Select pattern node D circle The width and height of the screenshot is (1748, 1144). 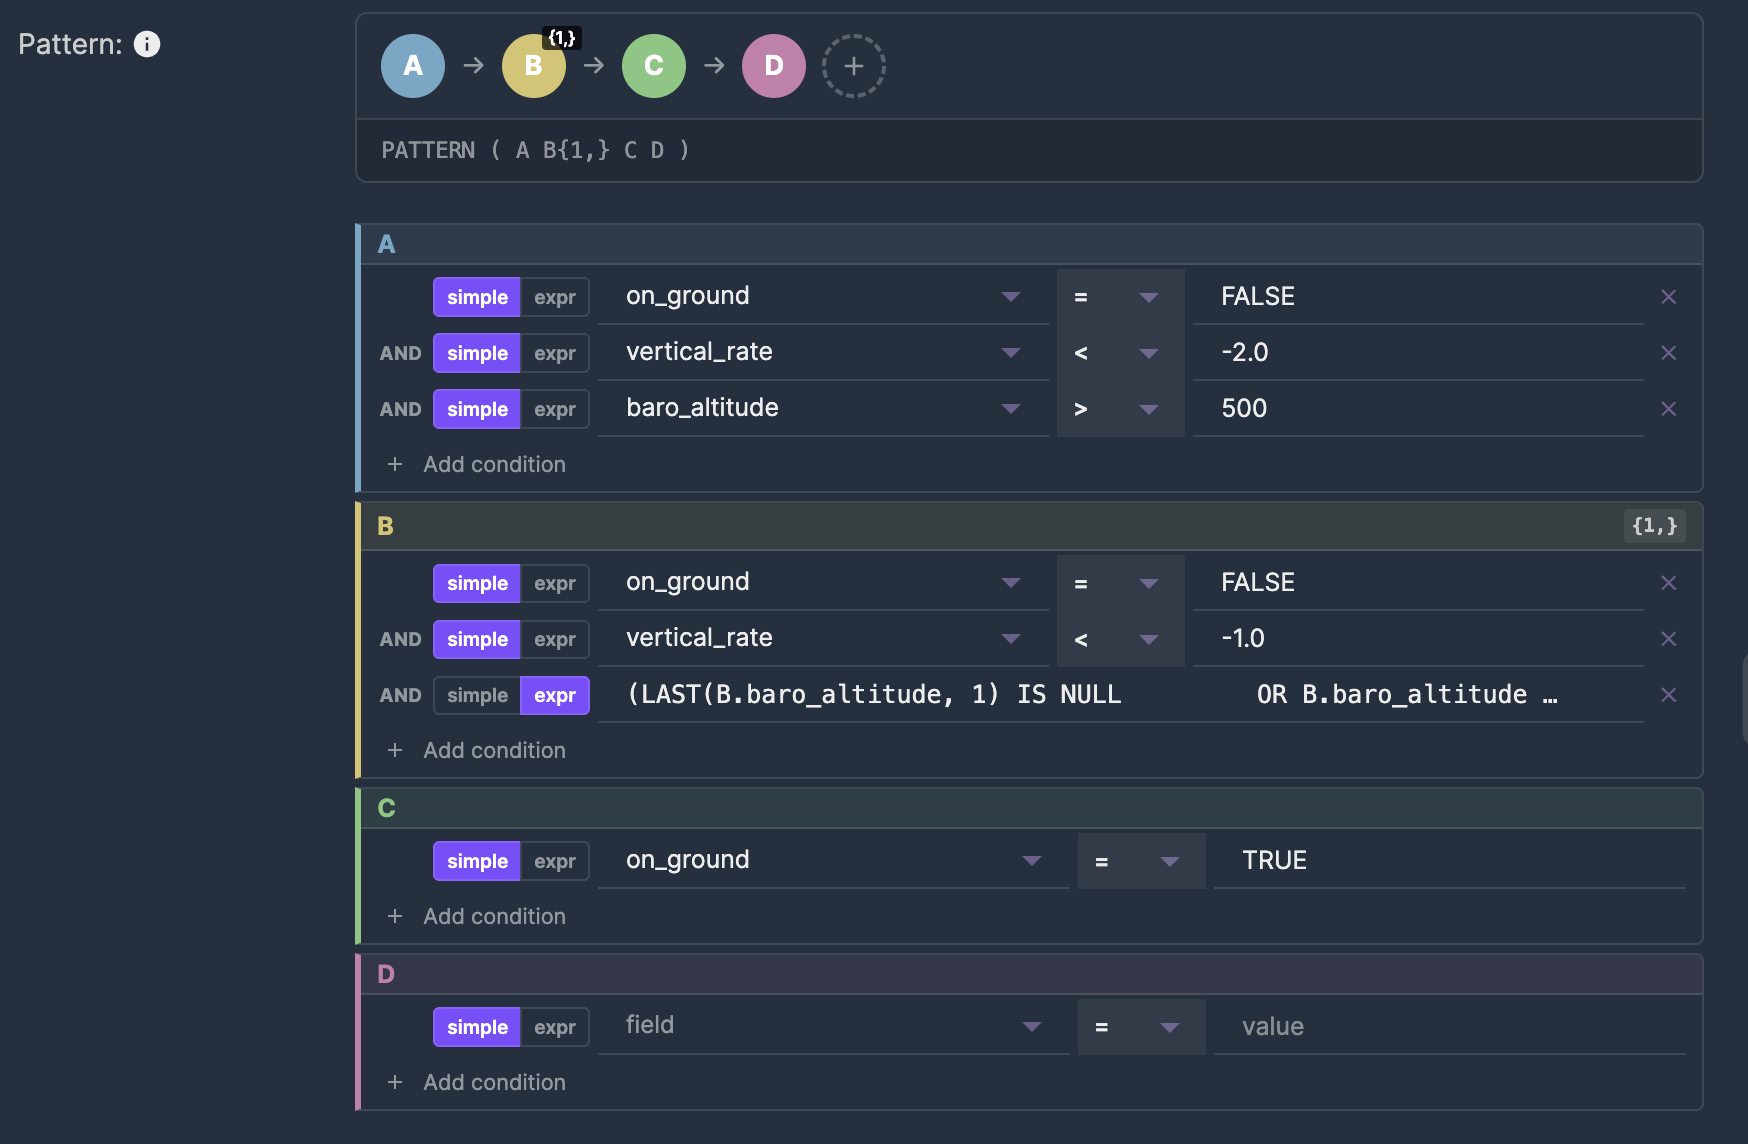(x=774, y=66)
